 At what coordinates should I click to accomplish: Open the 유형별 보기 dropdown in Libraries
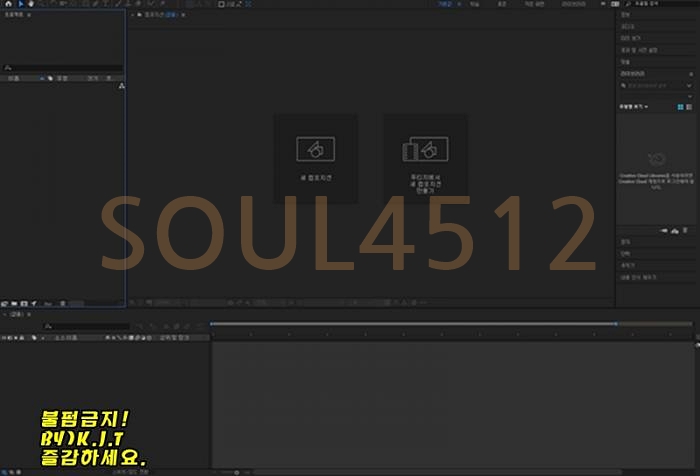(633, 106)
